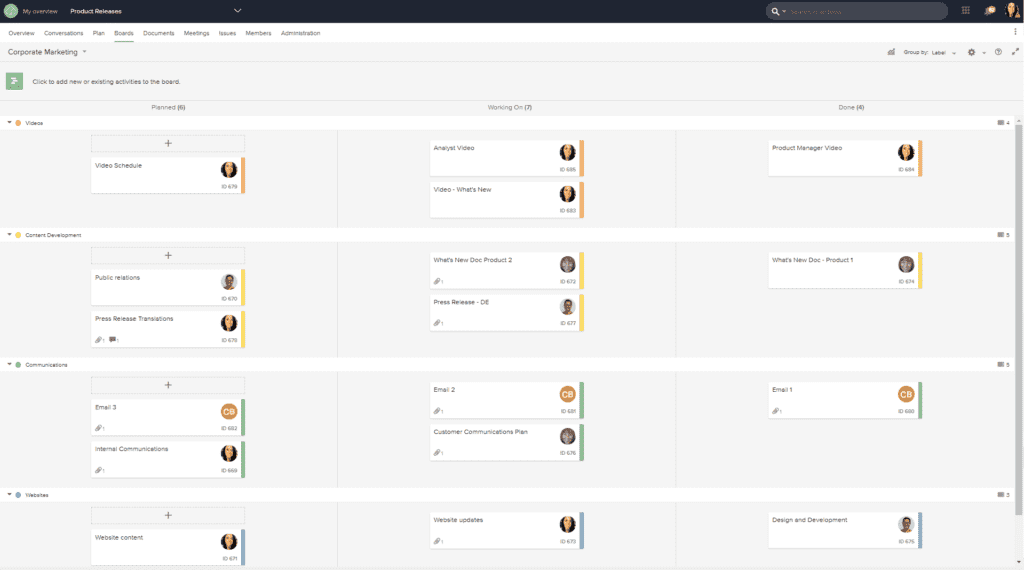Switch to the Plan tab
The height and width of the screenshot is (570, 1024).
coord(99,33)
